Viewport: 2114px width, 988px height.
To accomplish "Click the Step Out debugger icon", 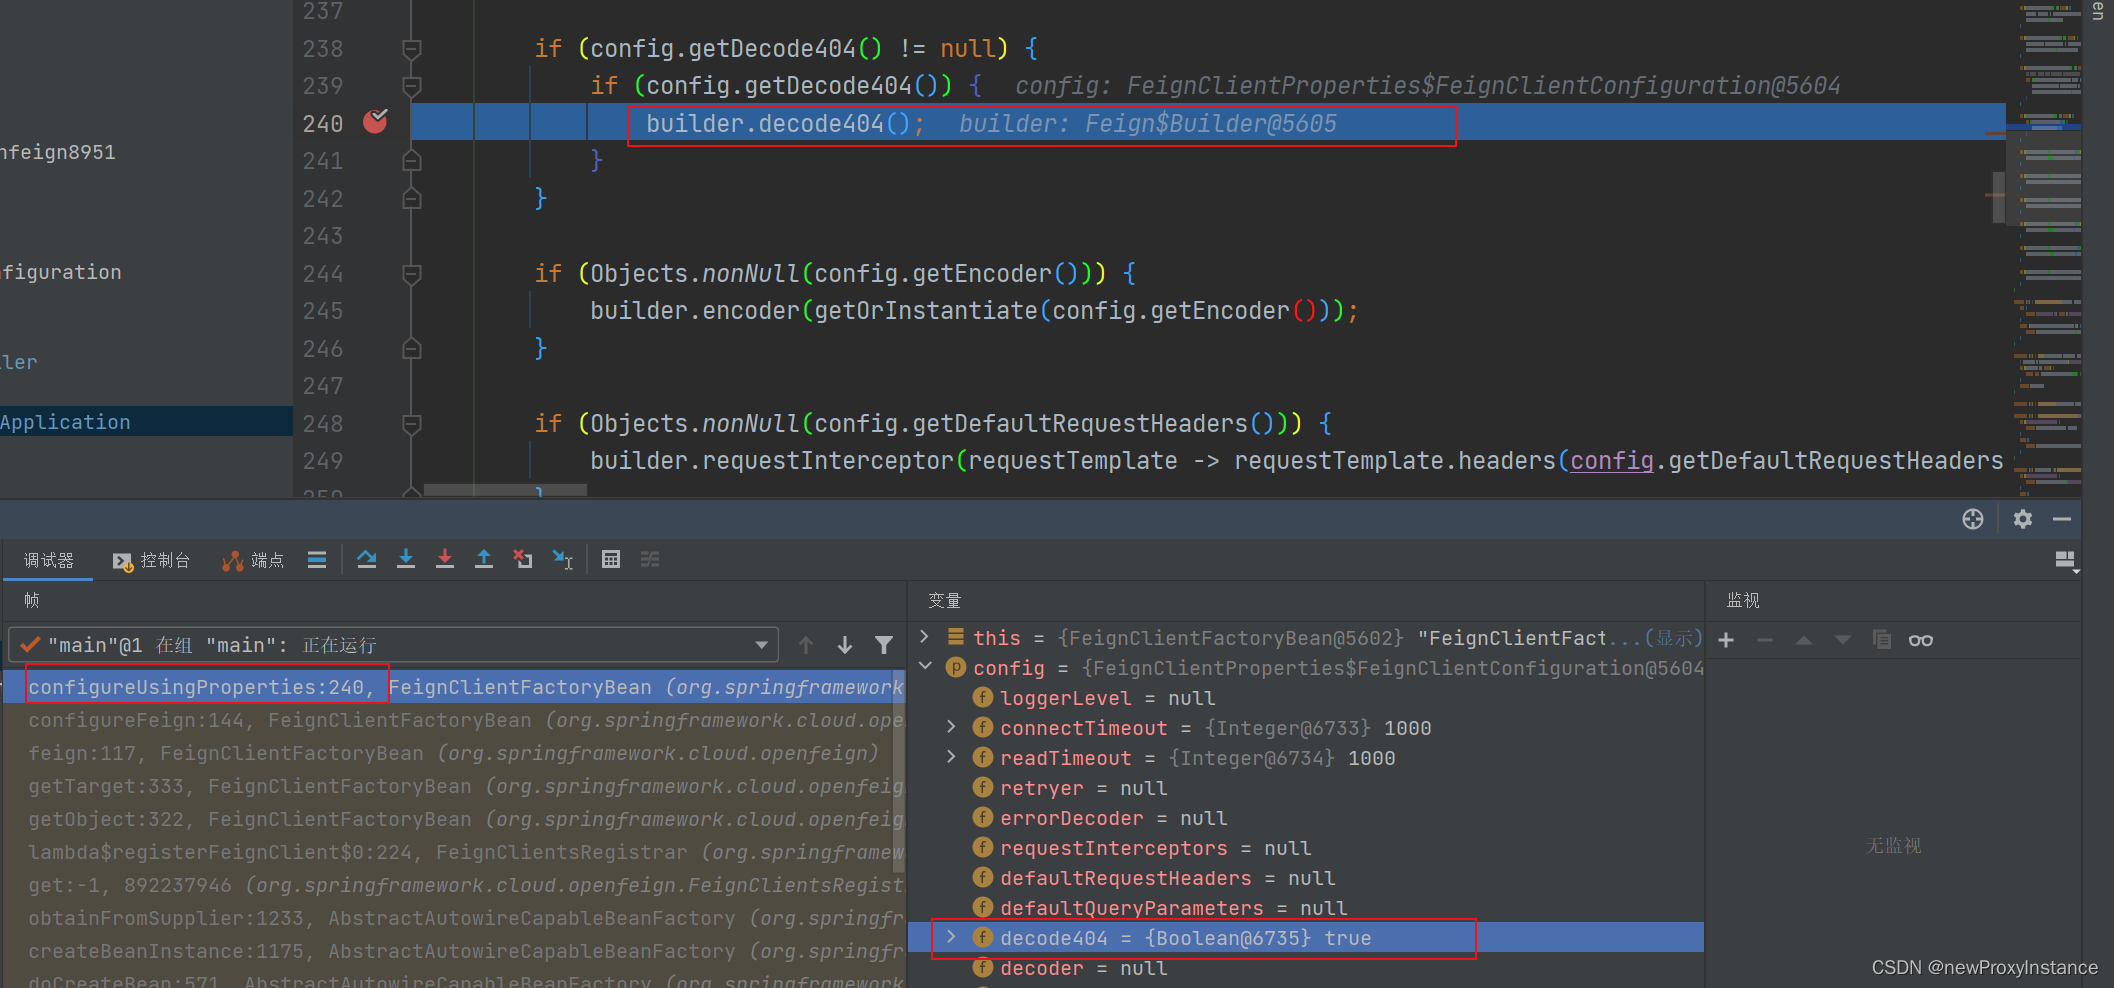I will pos(484,560).
